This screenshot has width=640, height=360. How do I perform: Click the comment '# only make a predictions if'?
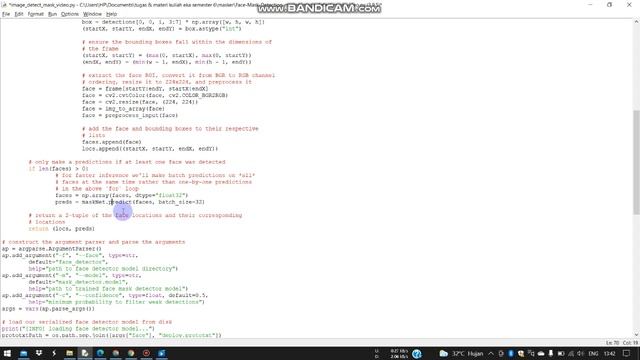pos(127,162)
